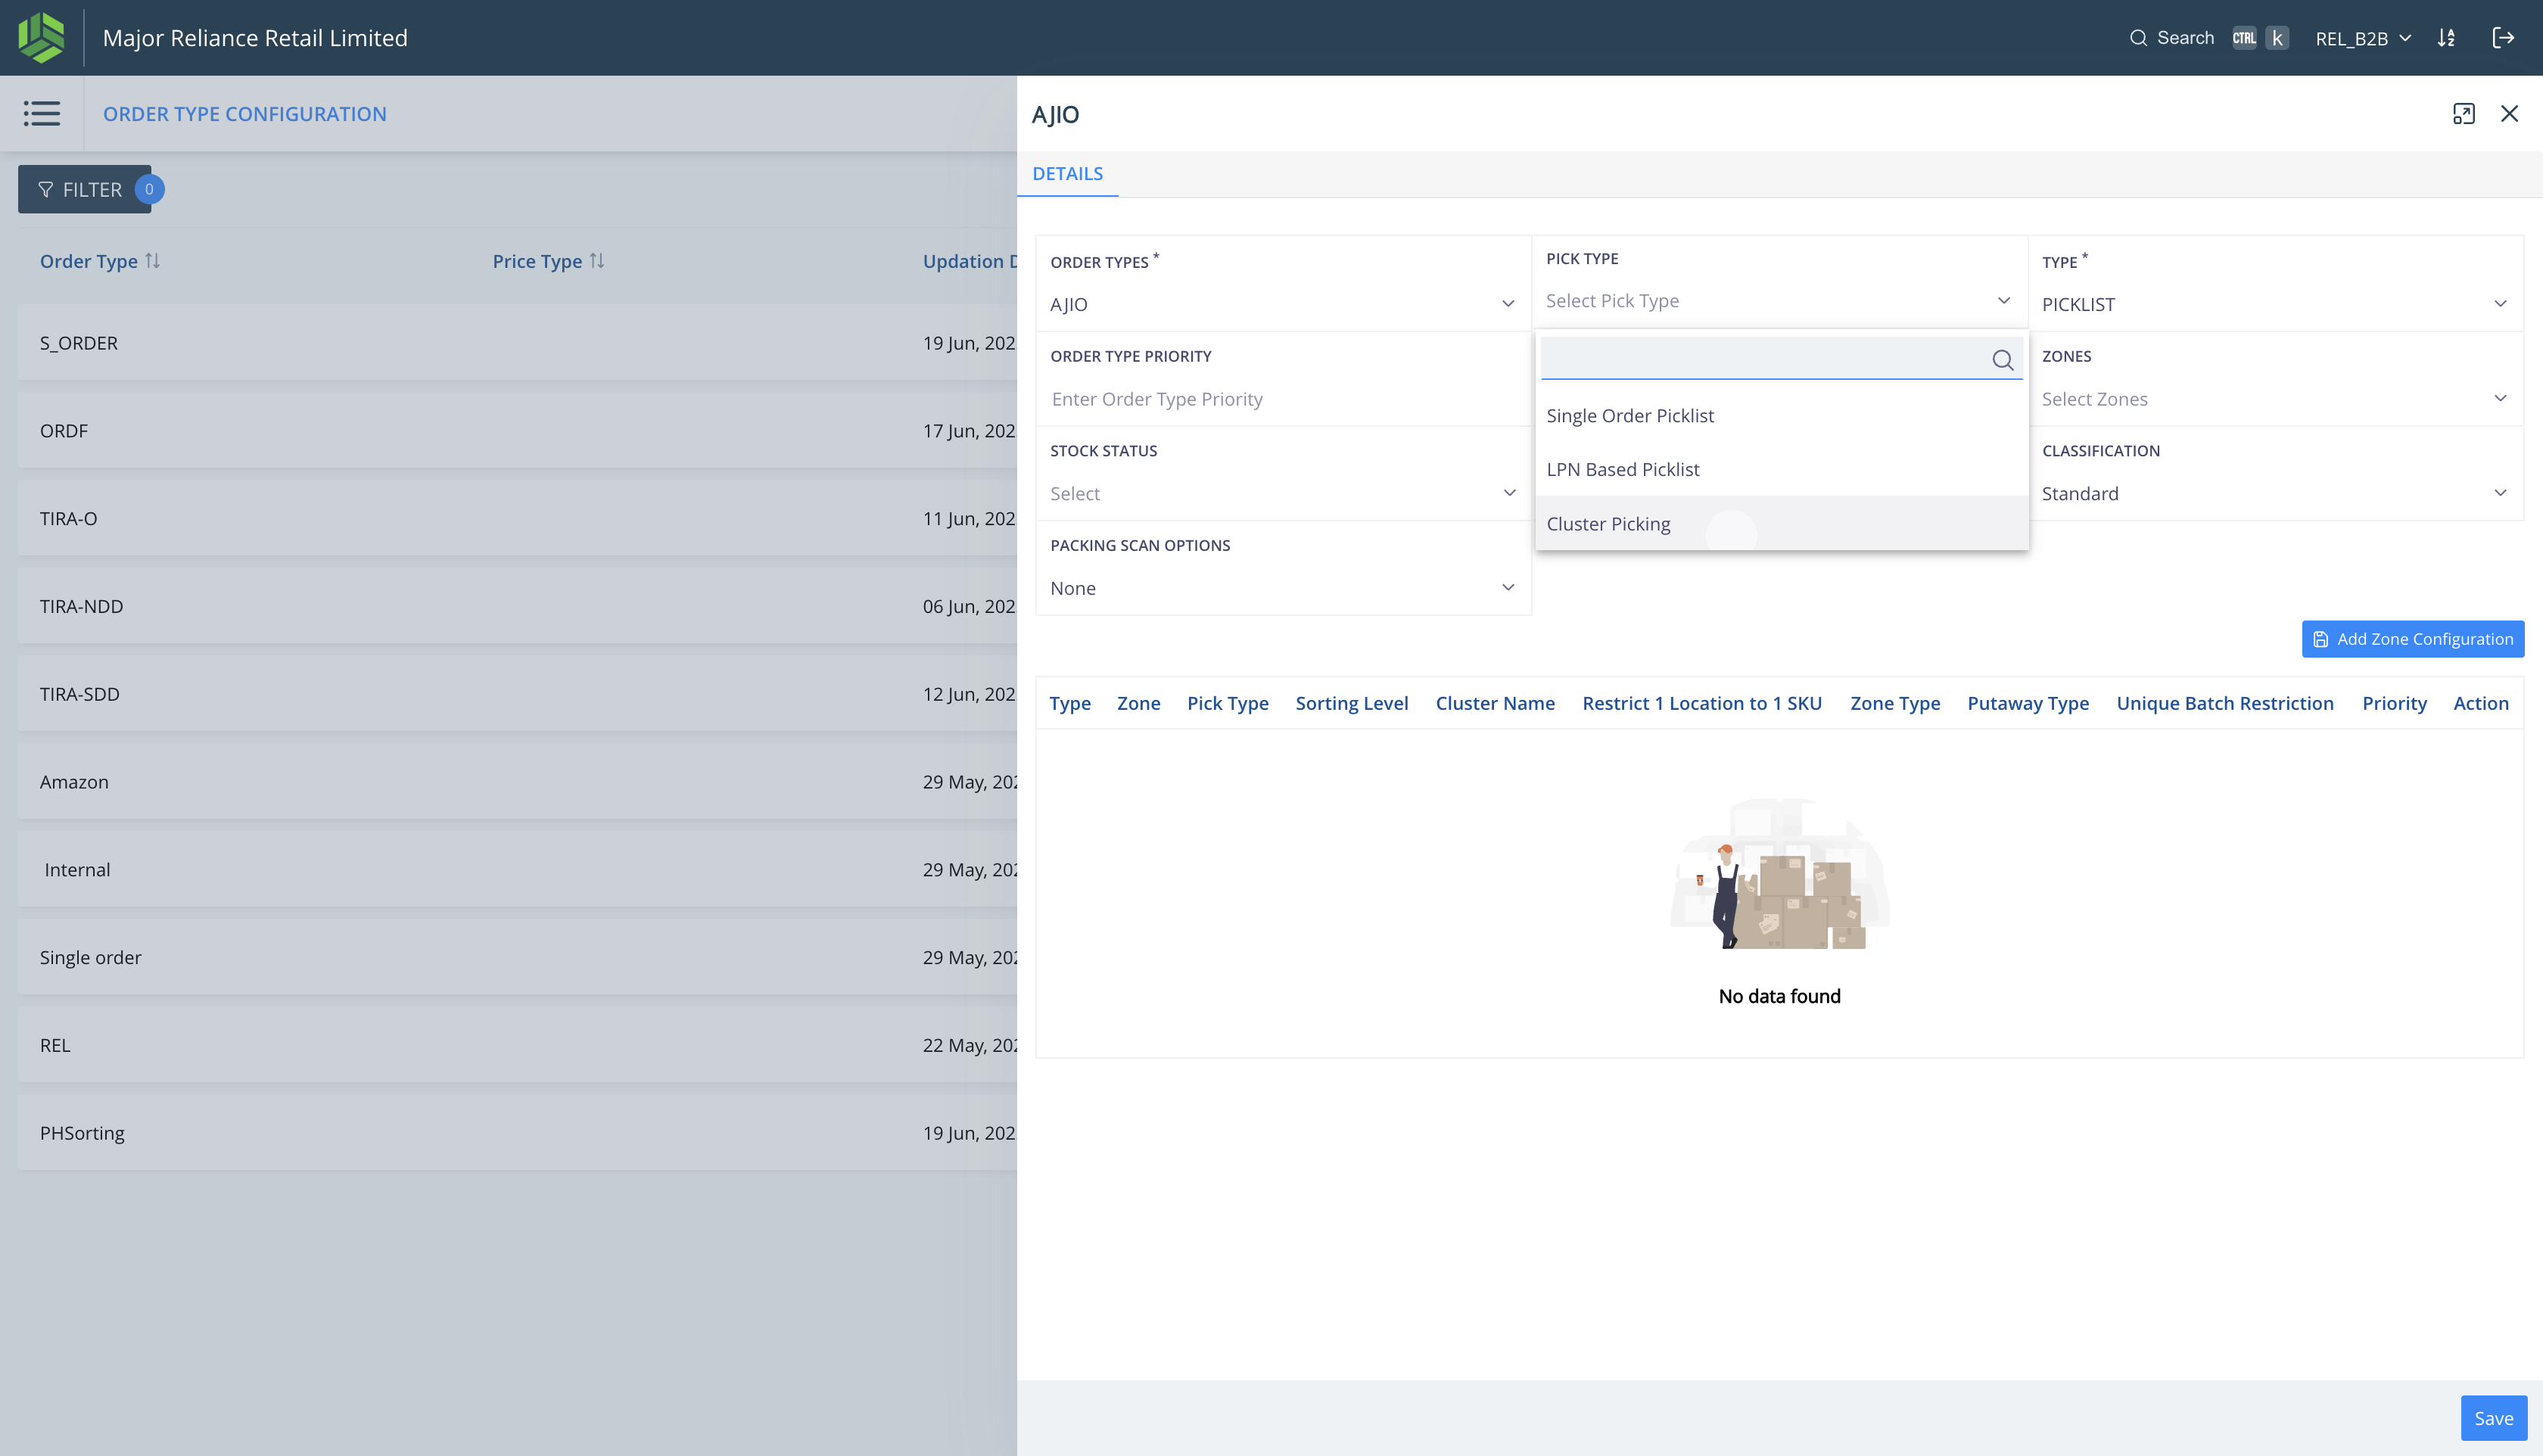Select the TIRA-O row
The height and width of the screenshot is (1456, 2543).
pyautogui.click(x=517, y=518)
